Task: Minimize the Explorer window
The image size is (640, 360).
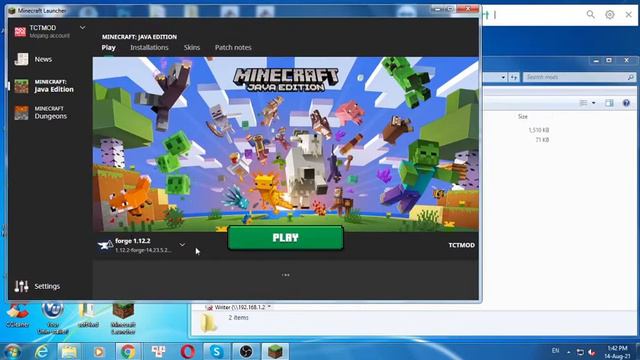Action: click(x=596, y=60)
